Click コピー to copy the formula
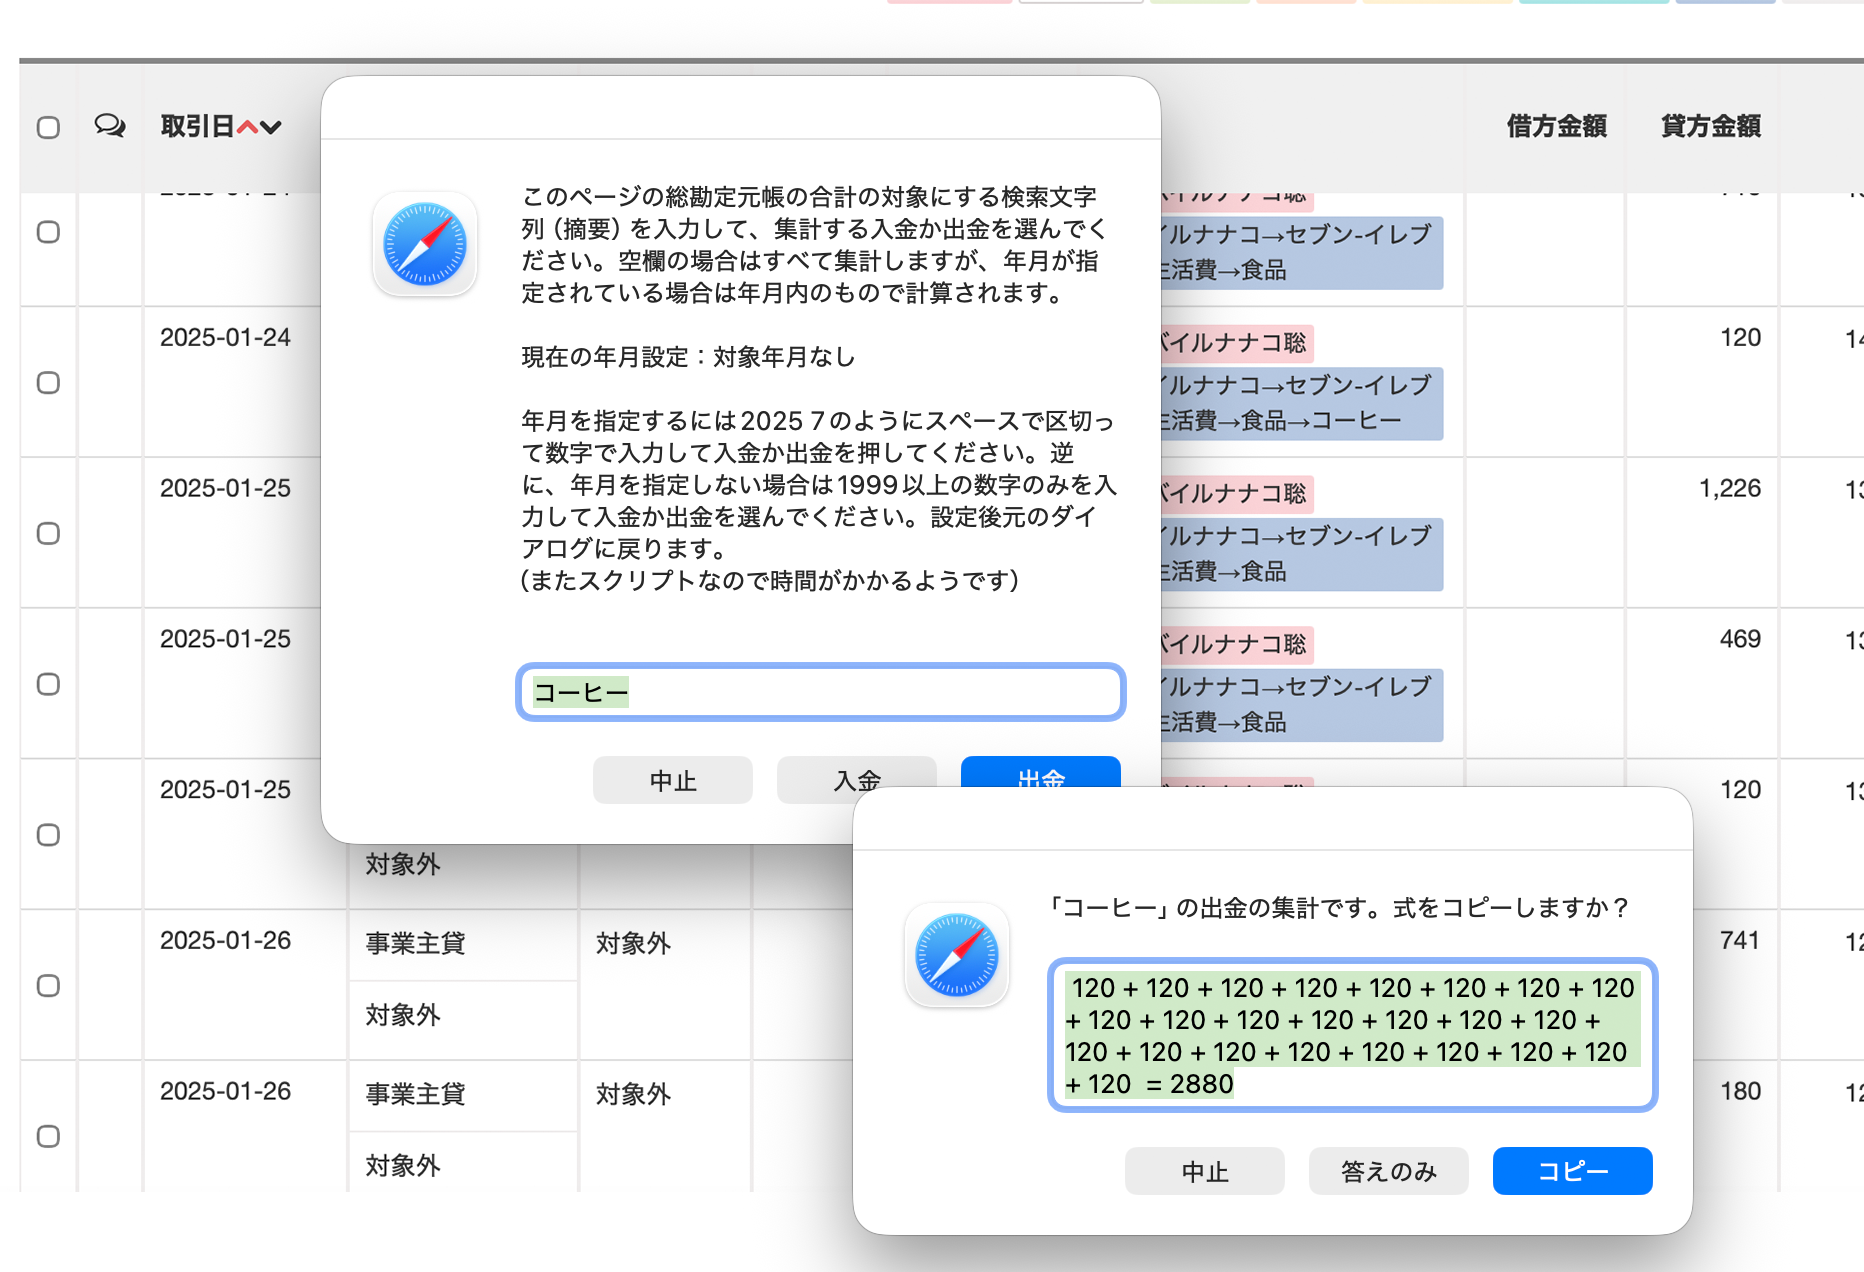The image size is (1864, 1272). point(1573,1171)
